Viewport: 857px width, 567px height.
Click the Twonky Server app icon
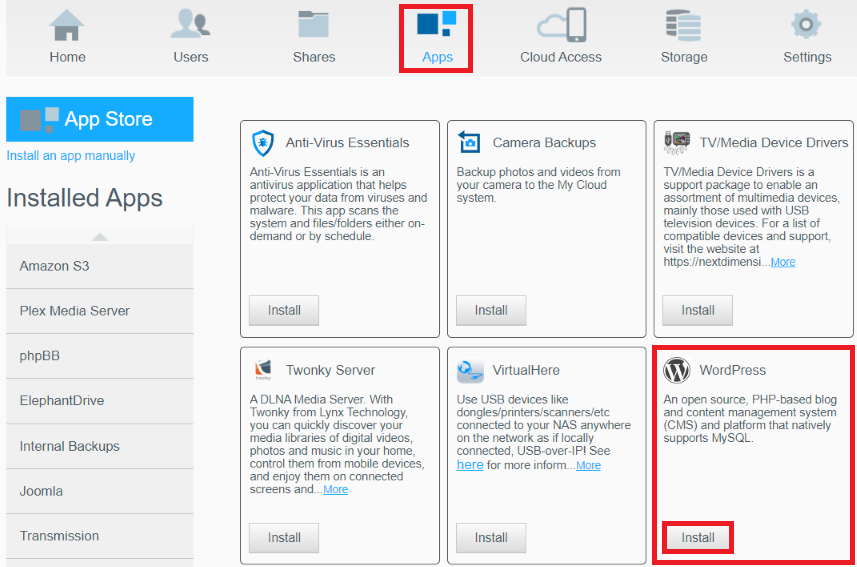(263, 370)
